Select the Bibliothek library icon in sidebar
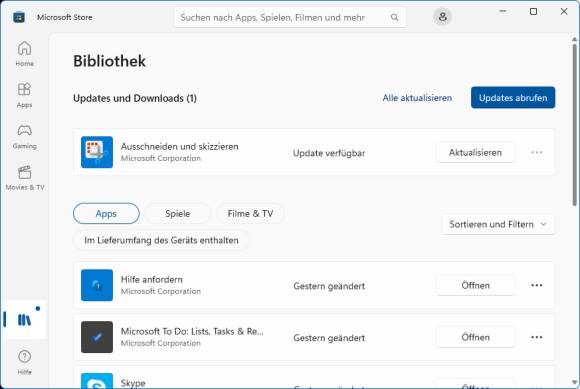The height and width of the screenshot is (389, 580). (x=24, y=319)
